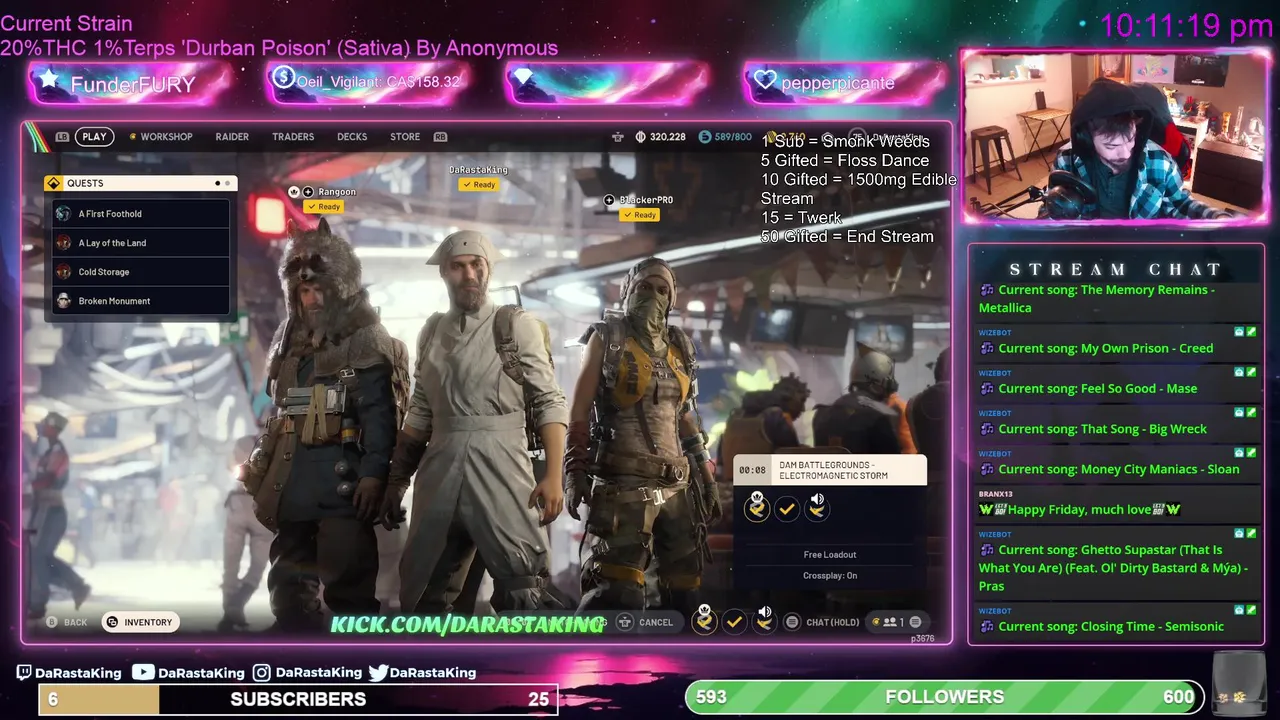Open the STORE tab

405,137
